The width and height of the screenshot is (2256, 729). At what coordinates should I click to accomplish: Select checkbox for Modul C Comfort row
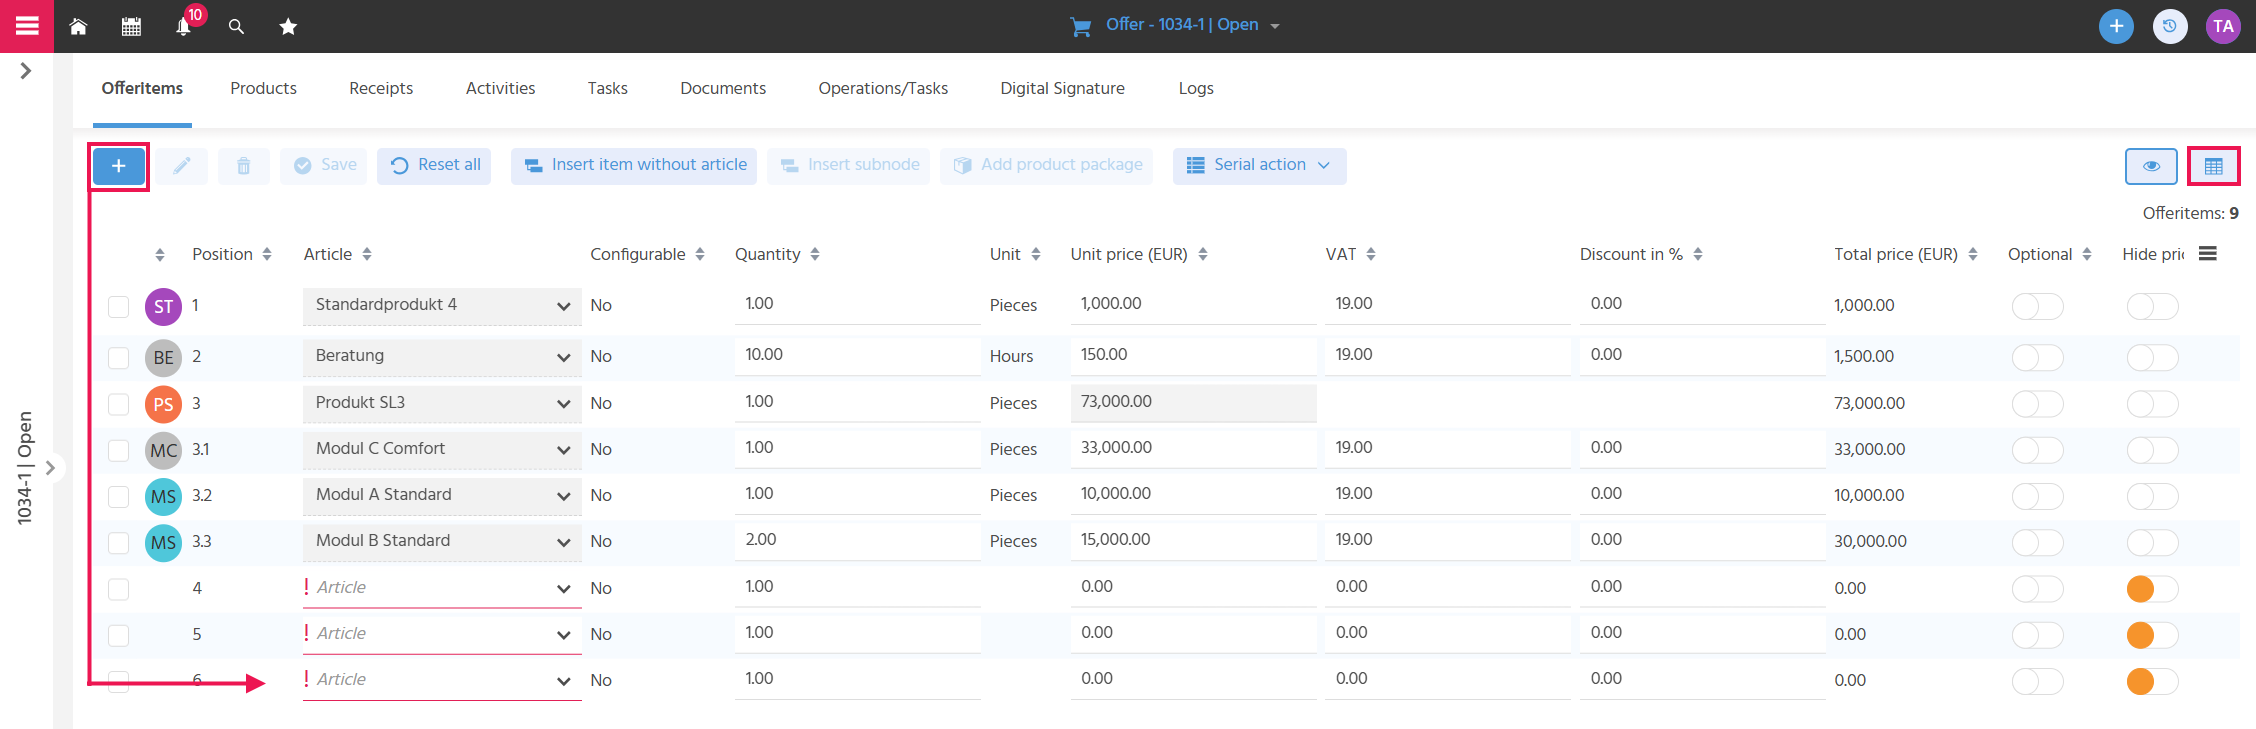pyautogui.click(x=118, y=450)
